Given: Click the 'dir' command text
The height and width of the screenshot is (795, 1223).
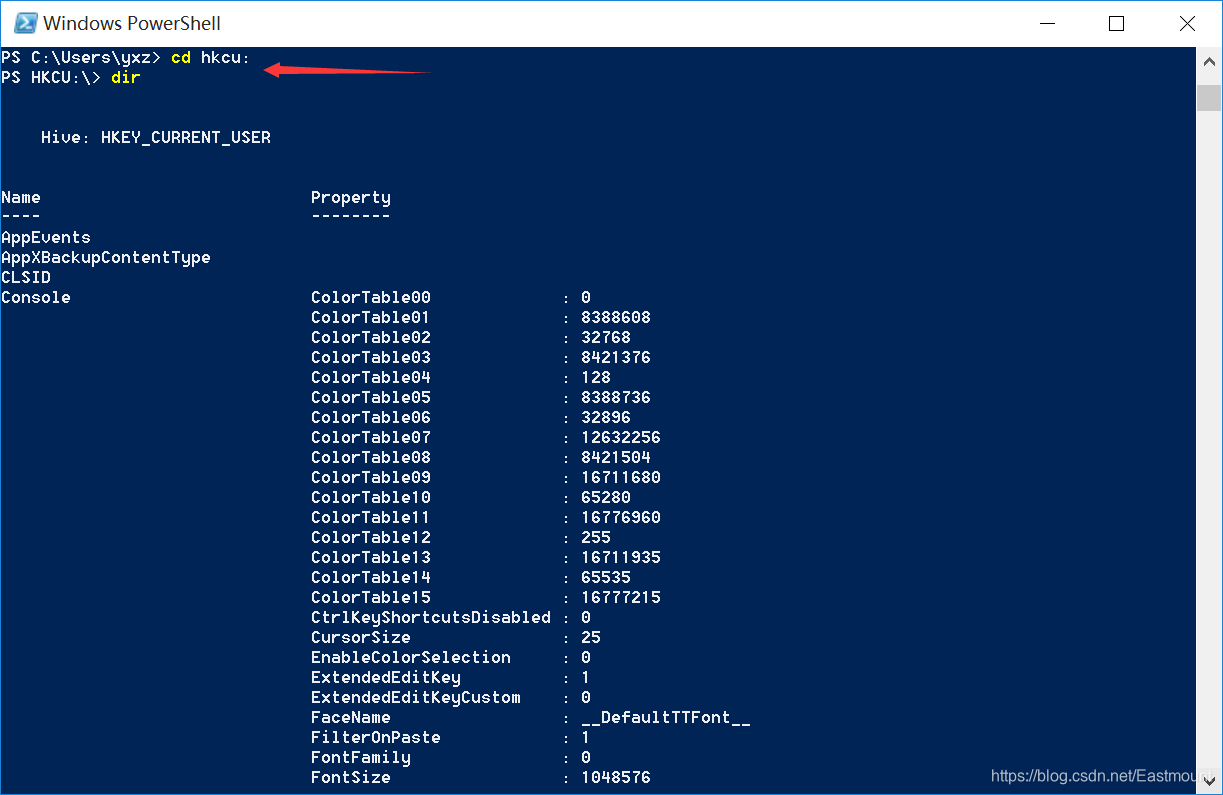Looking at the screenshot, I should (126, 77).
